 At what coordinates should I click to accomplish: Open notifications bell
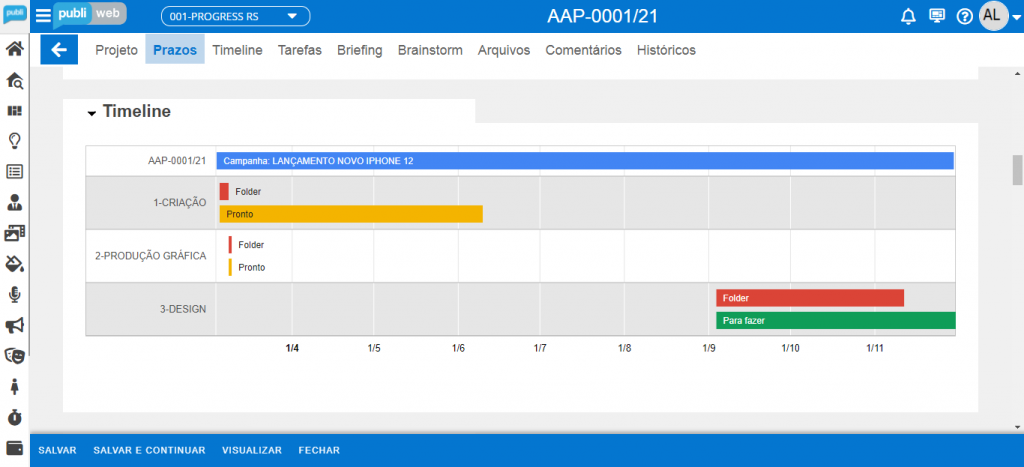(x=908, y=16)
